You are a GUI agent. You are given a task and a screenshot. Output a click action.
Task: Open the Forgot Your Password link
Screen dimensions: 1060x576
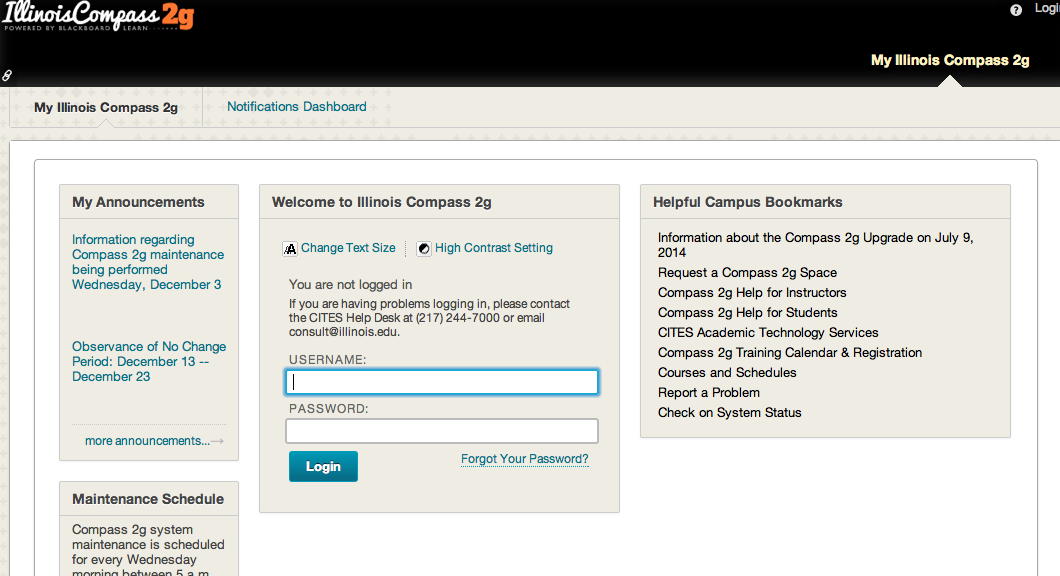point(524,459)
